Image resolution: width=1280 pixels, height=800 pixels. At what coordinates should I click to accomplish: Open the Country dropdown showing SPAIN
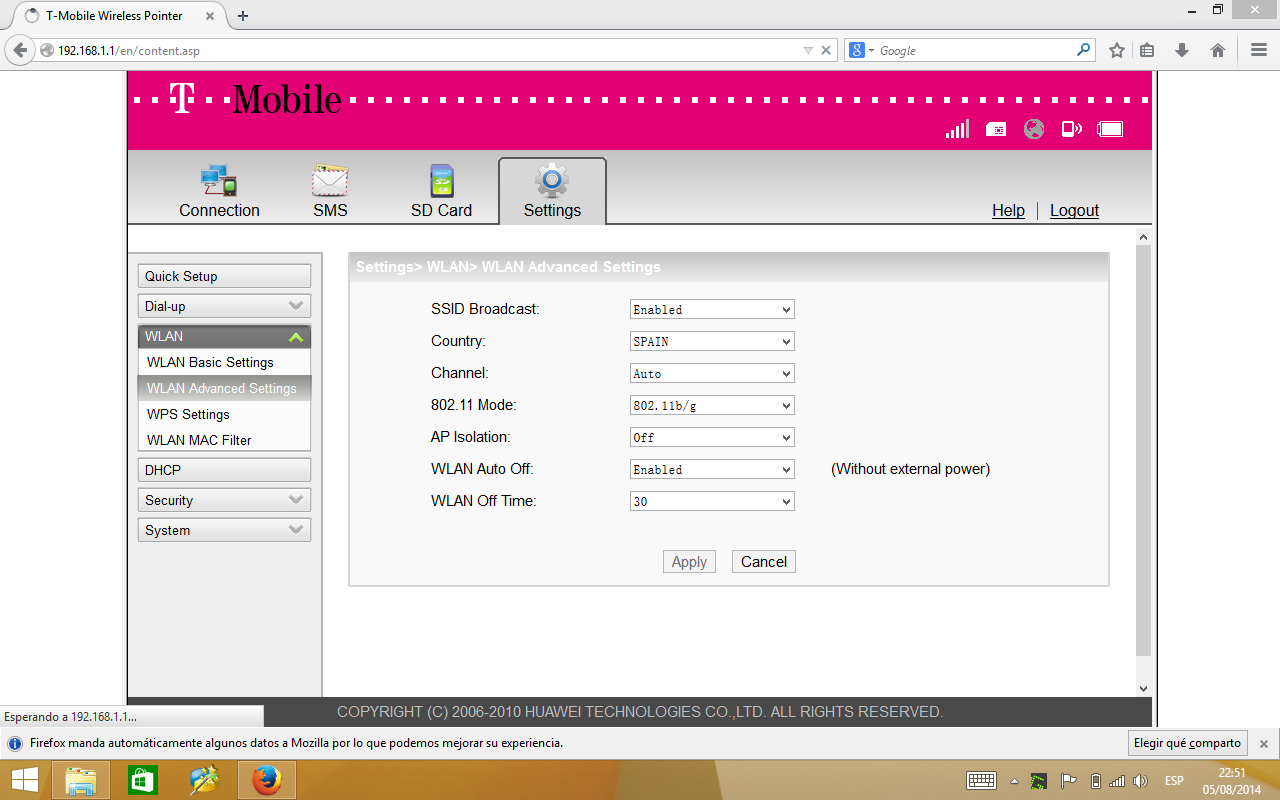(x=712, y=342)
